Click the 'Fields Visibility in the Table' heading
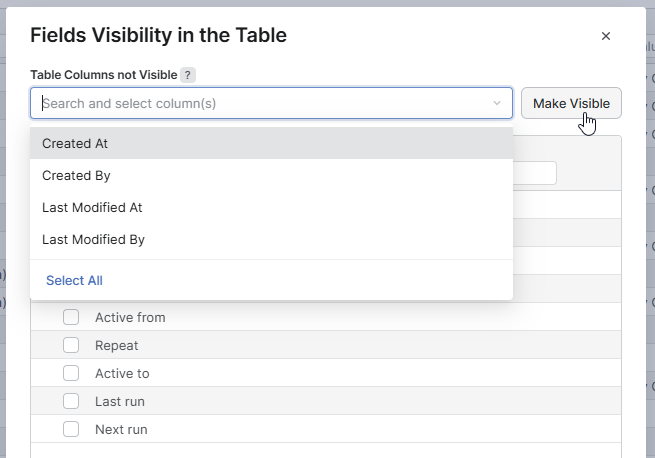The width and height of the screenshot is (655, 458). [x=158, y=36]
